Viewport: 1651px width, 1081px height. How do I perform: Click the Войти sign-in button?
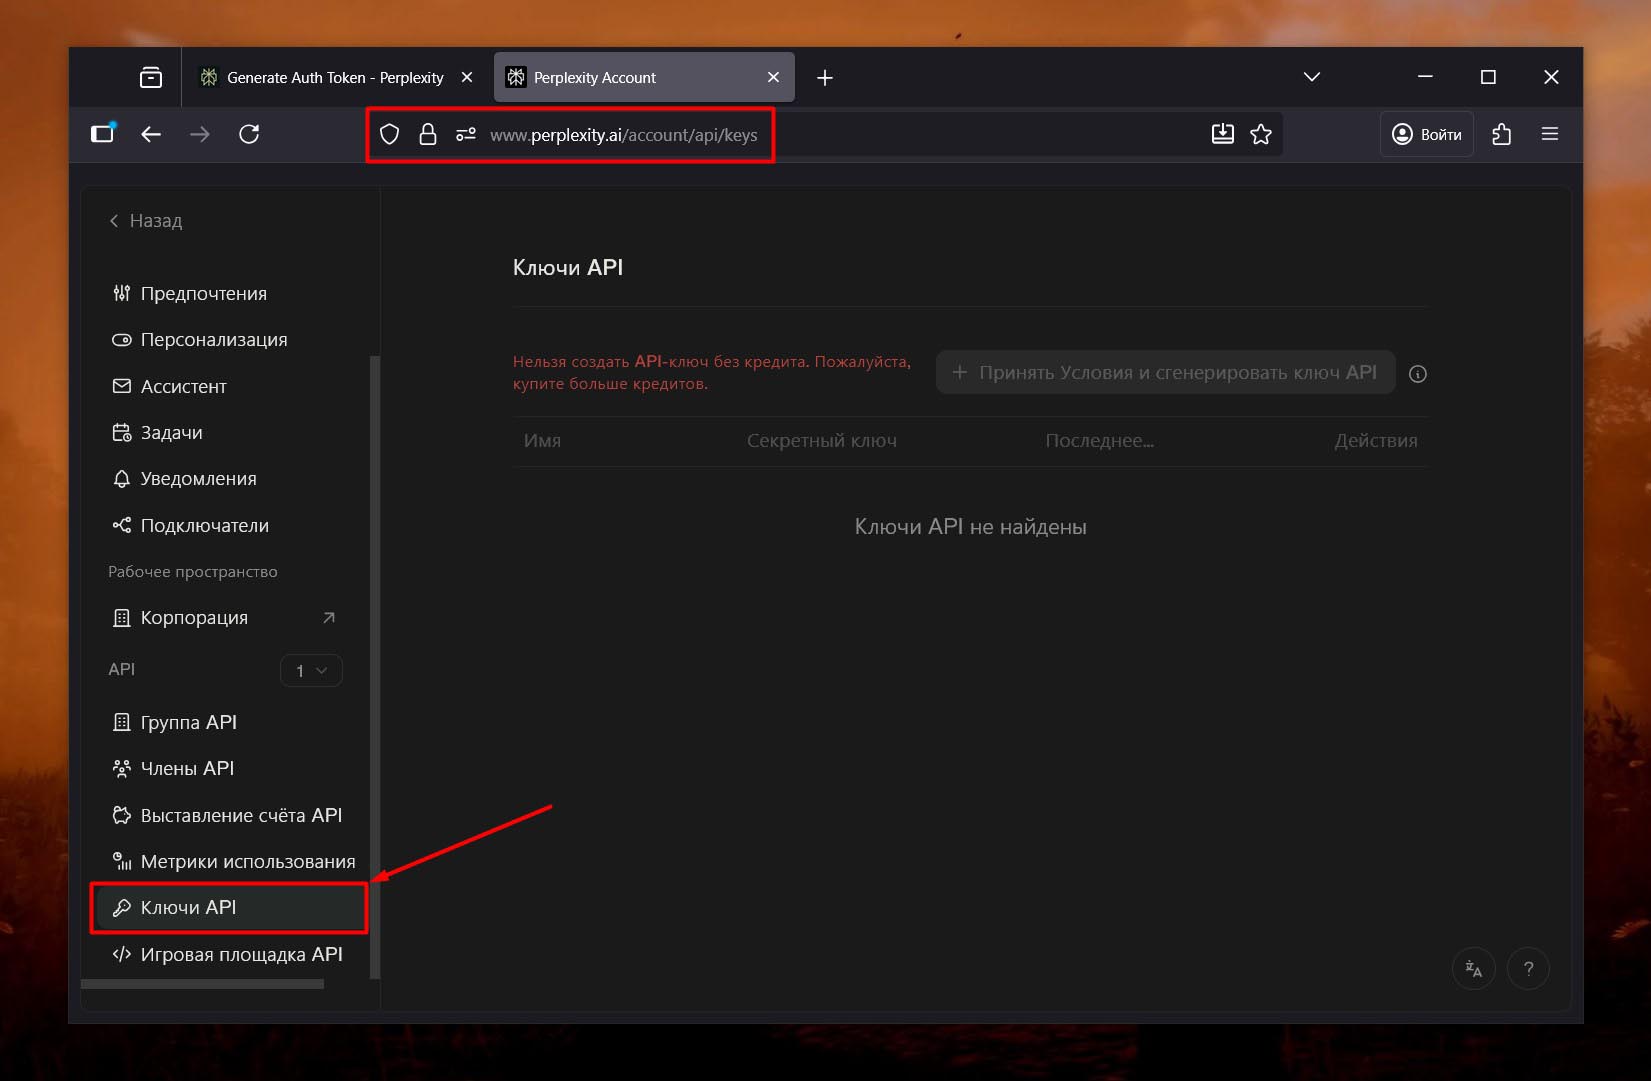coord(1427,134)
